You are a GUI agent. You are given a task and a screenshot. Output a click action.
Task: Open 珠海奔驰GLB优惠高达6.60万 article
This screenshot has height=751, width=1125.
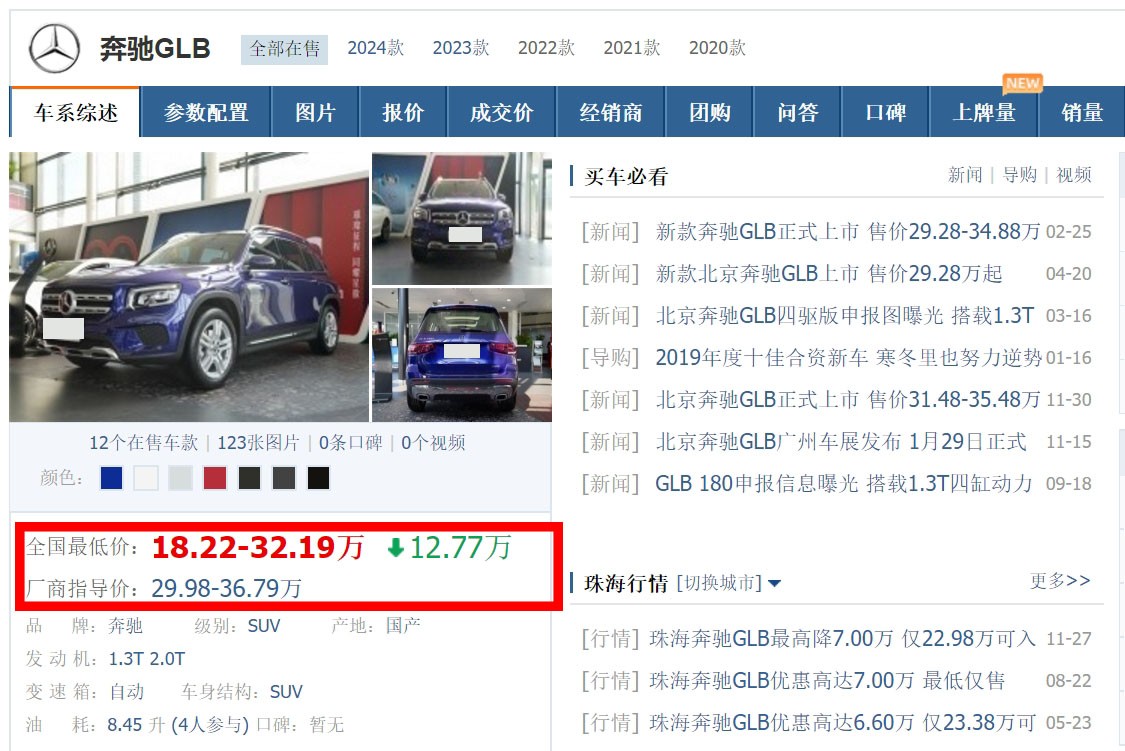(842, 722)
